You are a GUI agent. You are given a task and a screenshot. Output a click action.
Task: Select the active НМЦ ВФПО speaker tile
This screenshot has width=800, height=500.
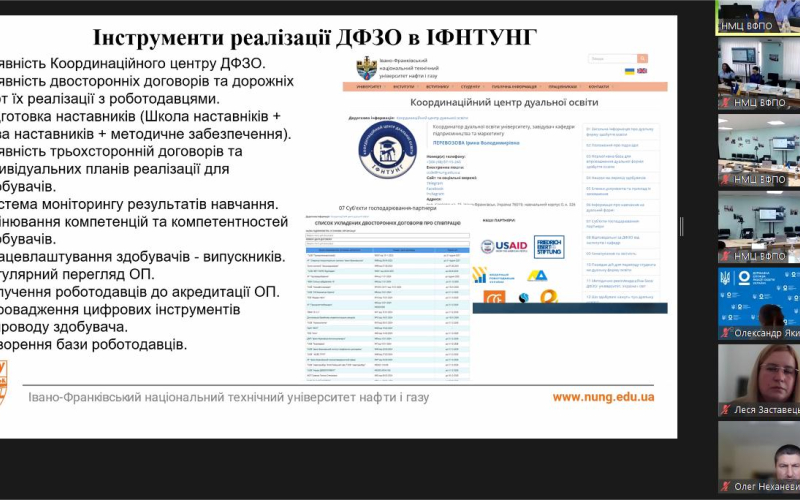758,17
